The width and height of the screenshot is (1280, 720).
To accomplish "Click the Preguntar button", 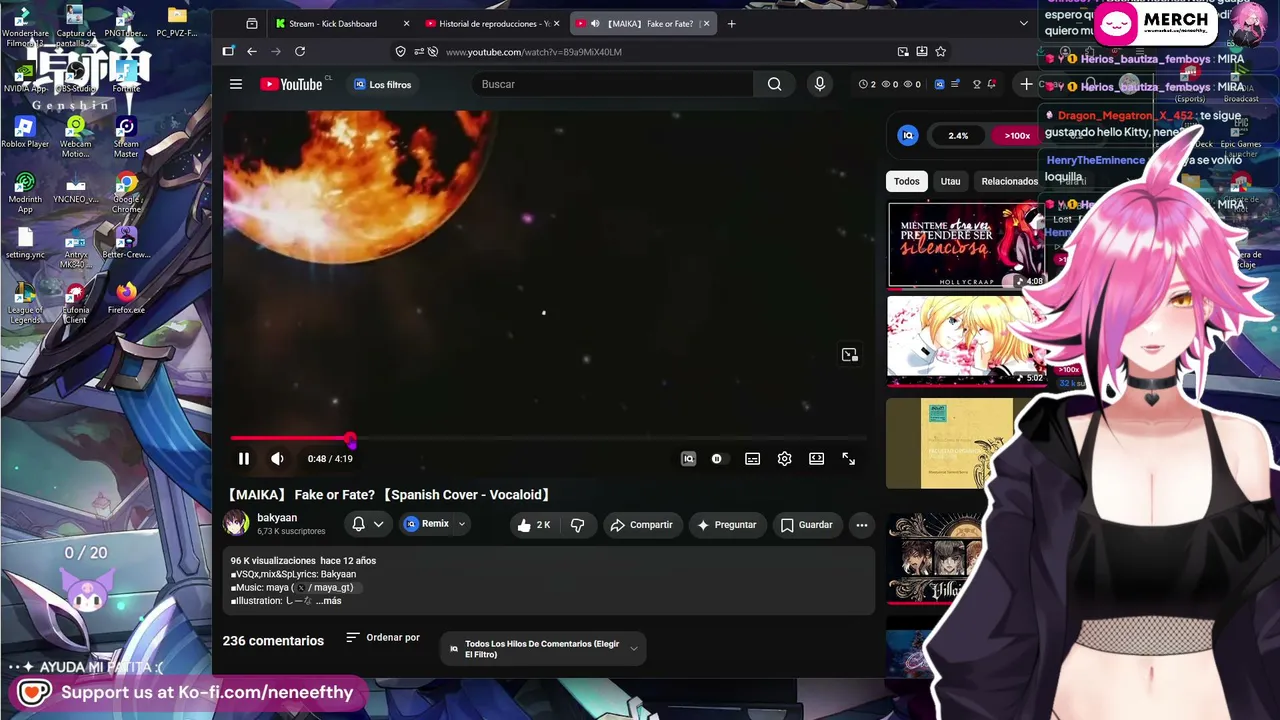I will pyautogui.click(x=727, y=524).
